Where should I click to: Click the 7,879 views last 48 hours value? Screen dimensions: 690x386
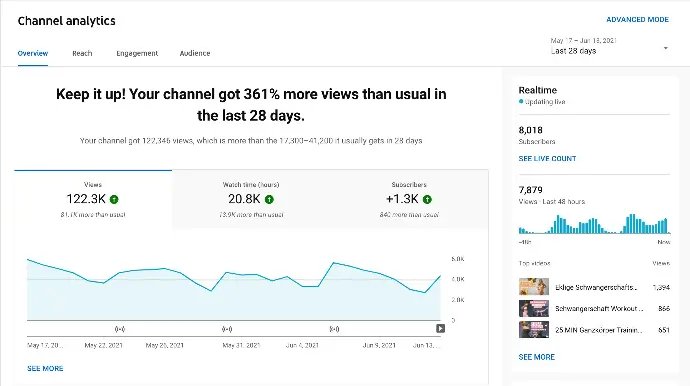tap(530, 190)
